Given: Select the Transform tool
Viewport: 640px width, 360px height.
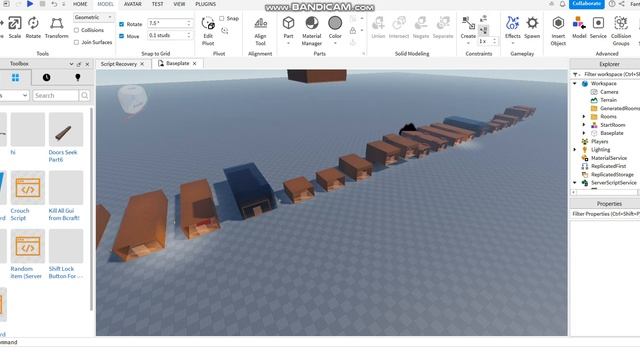Looking at the screenshot, I should click(56, 27).
